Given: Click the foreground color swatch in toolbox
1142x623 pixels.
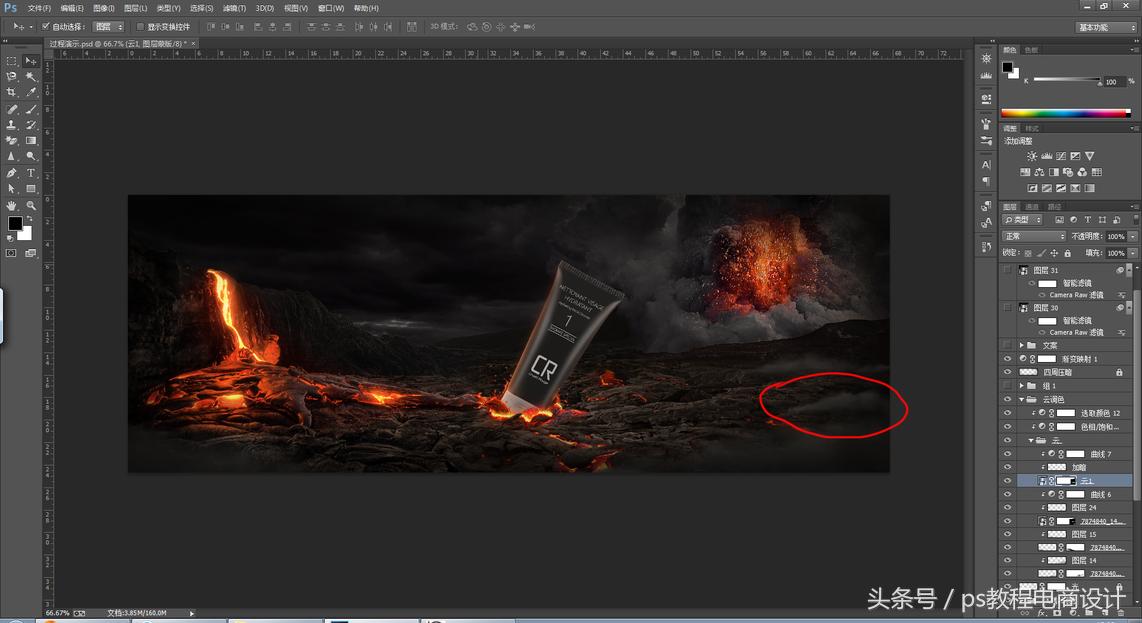Looking at the screenshot, I should pos(15,223).
